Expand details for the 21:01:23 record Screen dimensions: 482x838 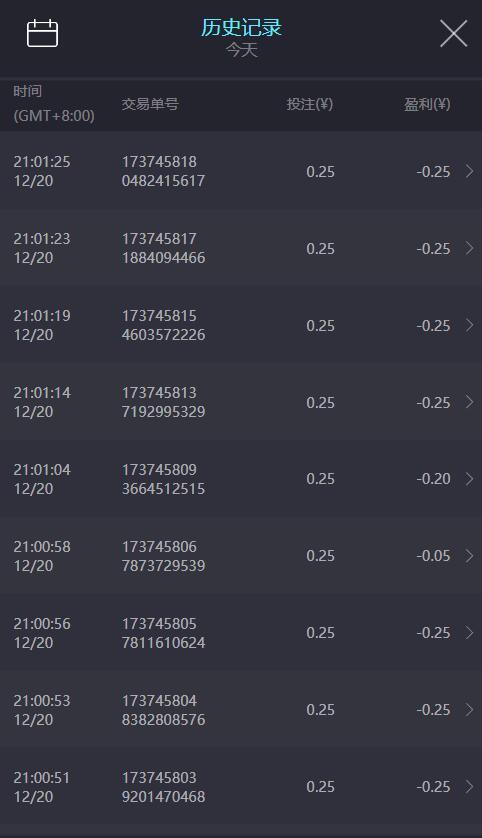click(x=469, y=248)
